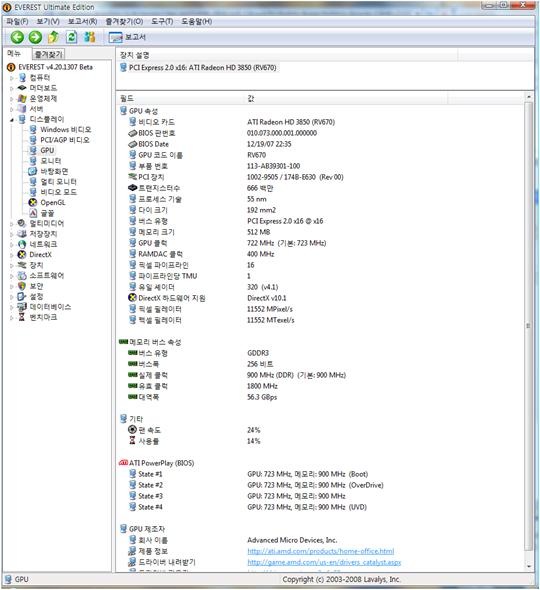Click the 마더보드 icon in tree

(22, 88)
